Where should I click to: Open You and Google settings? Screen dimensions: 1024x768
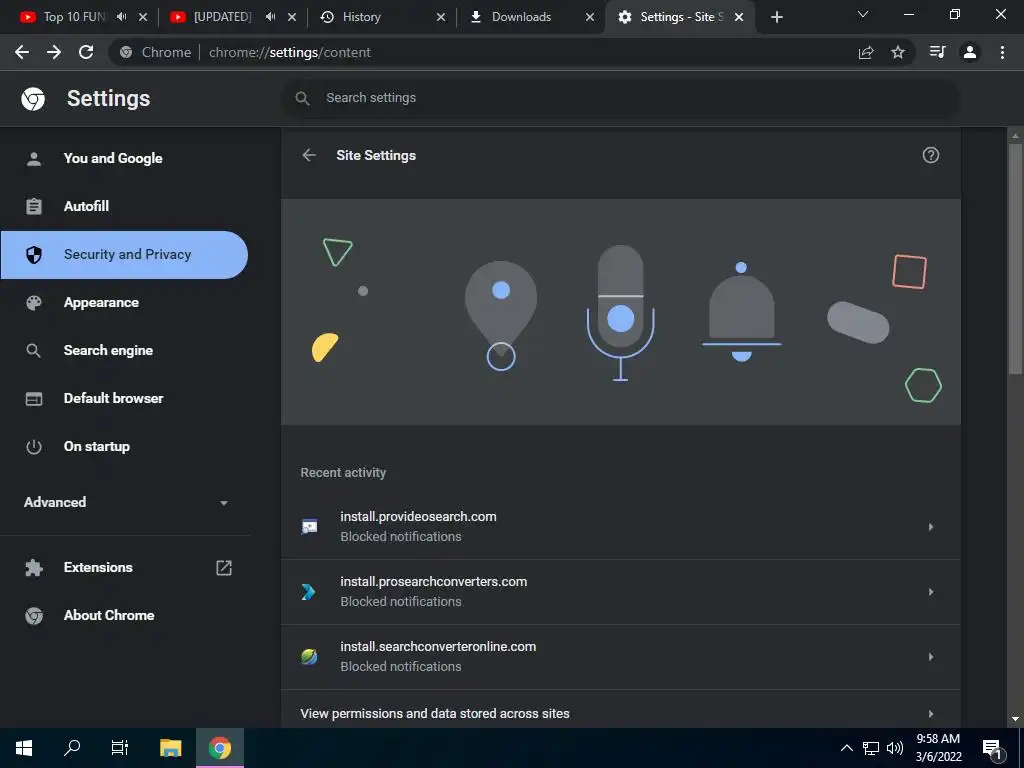click(x=113, y=158)
